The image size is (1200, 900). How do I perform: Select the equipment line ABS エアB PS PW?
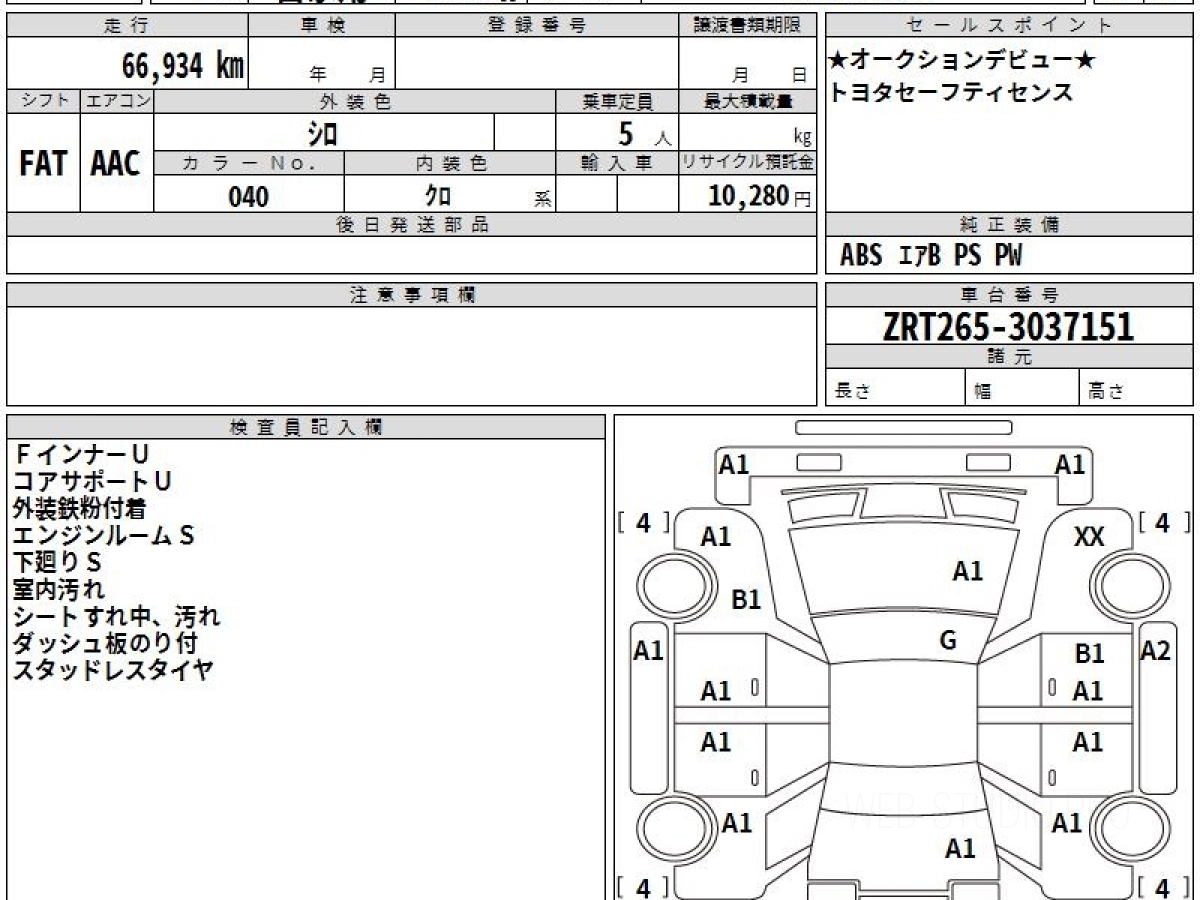[931, 256]
